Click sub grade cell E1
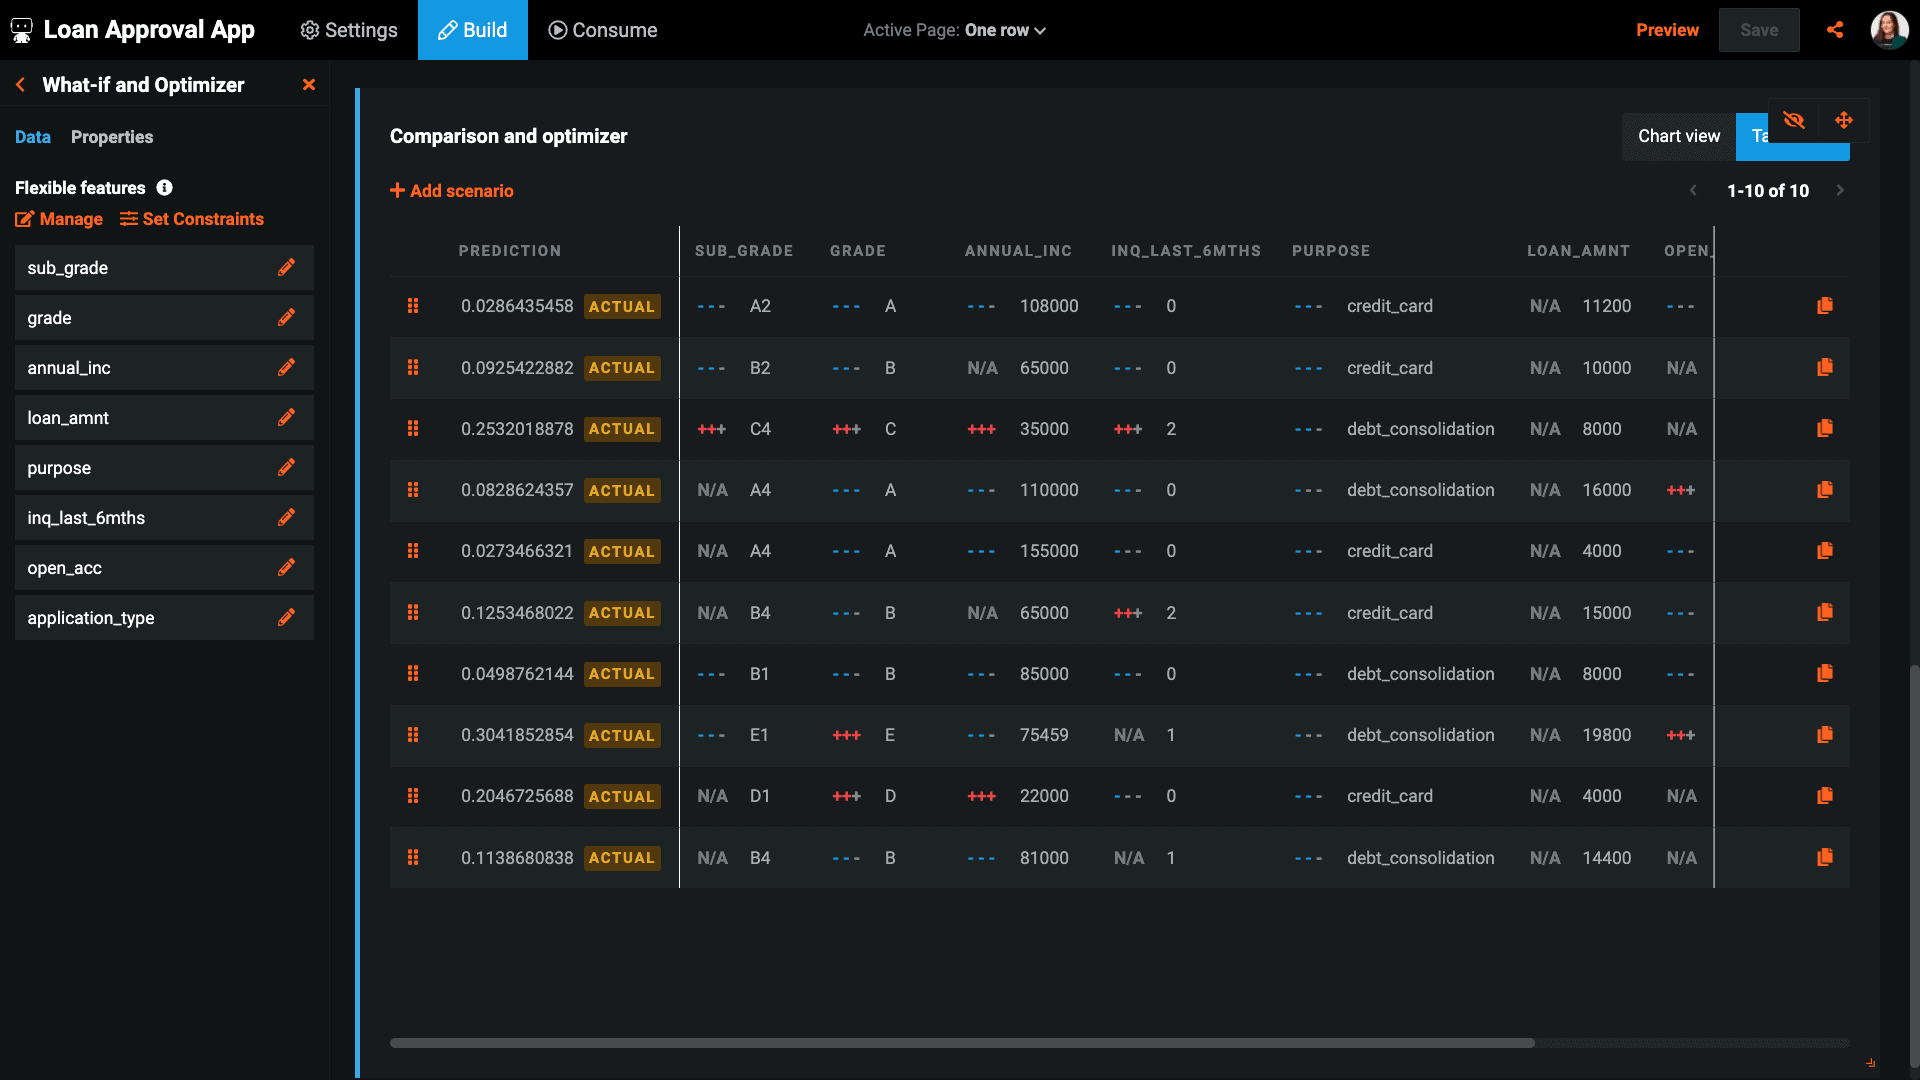 point(759,735)
